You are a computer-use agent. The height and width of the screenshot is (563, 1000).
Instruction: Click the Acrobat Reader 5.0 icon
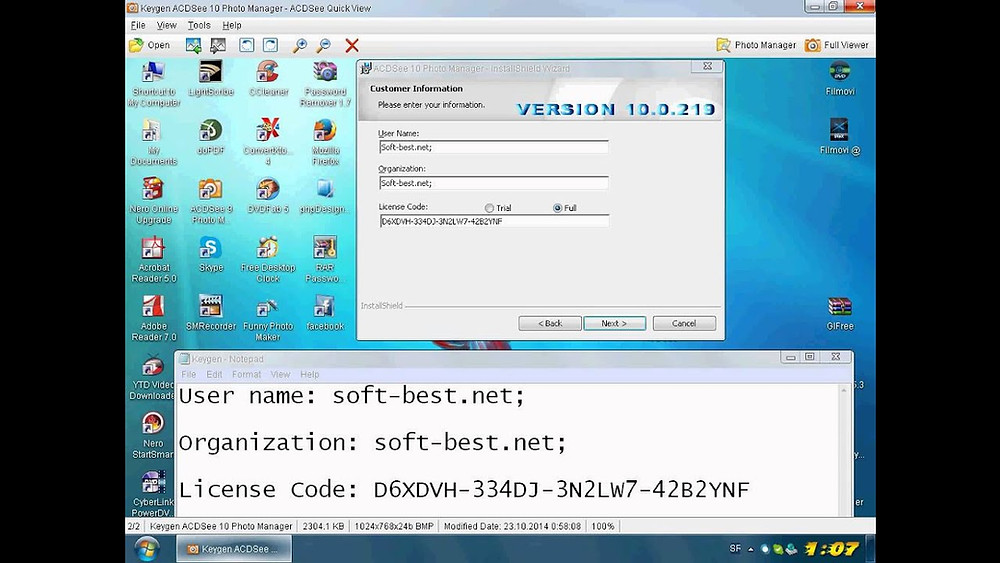pos(153,260)
